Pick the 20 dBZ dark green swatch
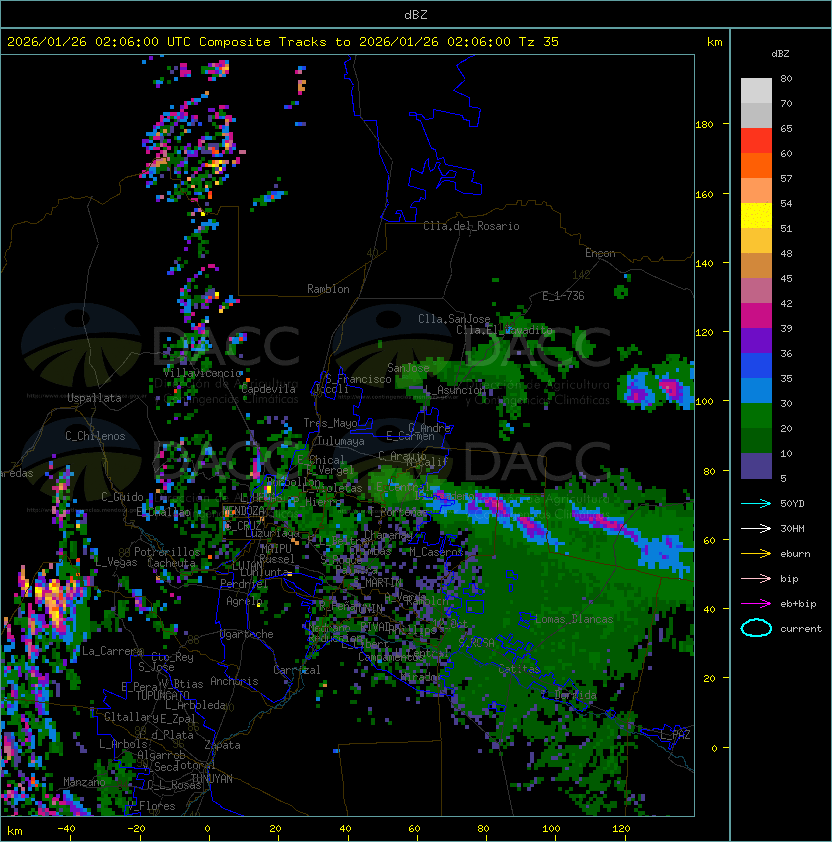Image resolution: width=832 pixels, height=842 pixels. click(756, 440)
